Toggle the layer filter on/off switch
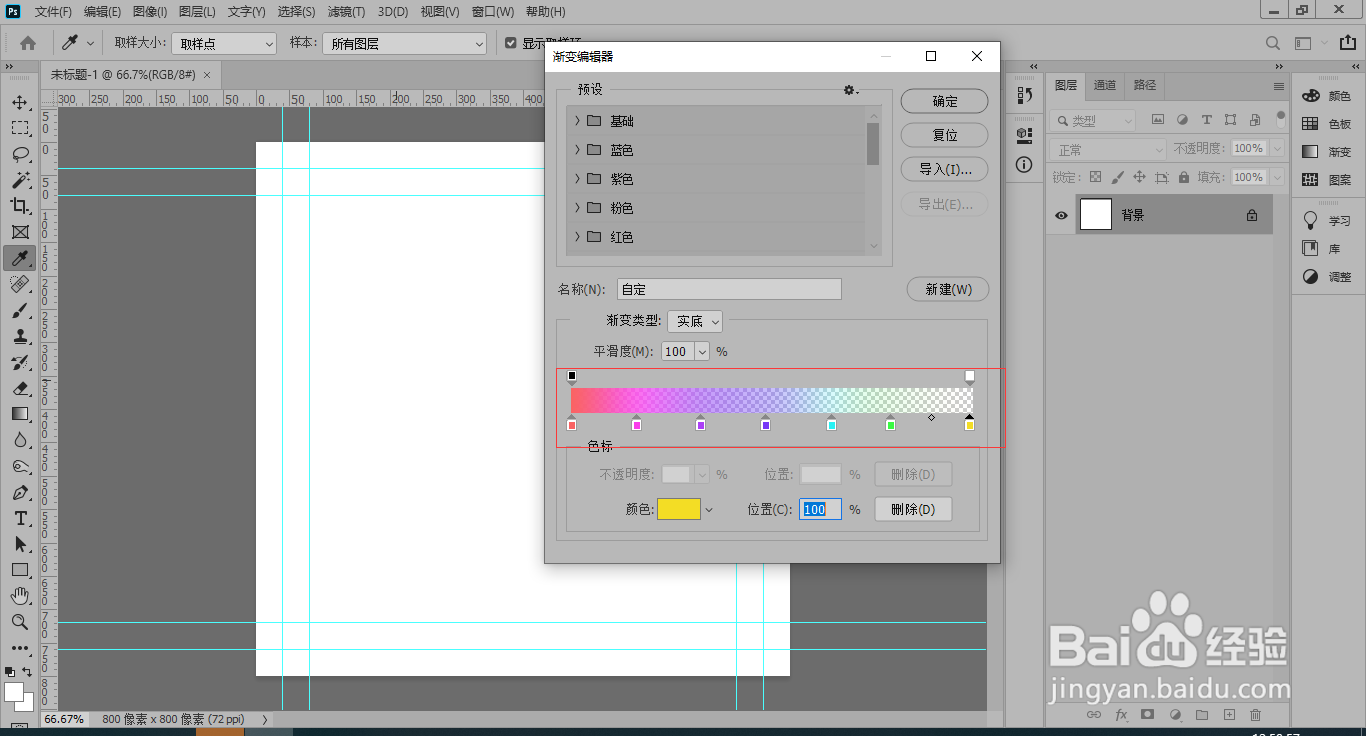Viewport: 1366px width, 736px height. [x=1280, y=118]
